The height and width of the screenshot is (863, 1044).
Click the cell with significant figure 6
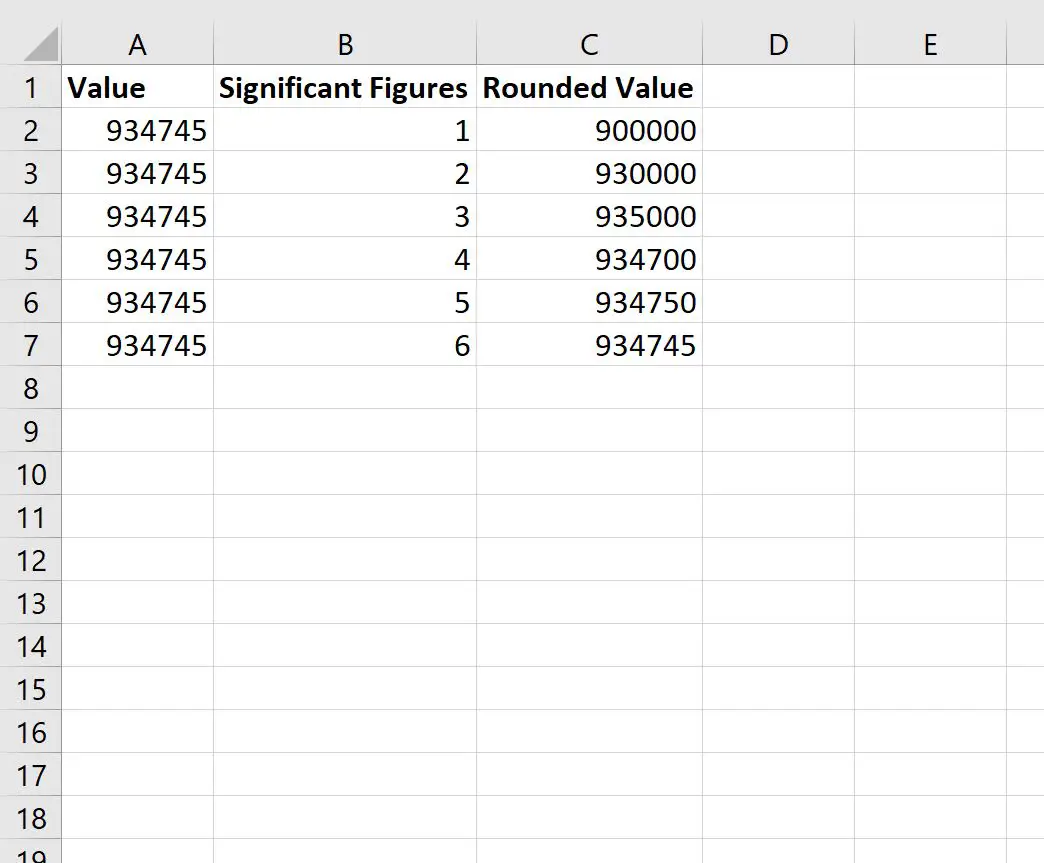[344, 345]
